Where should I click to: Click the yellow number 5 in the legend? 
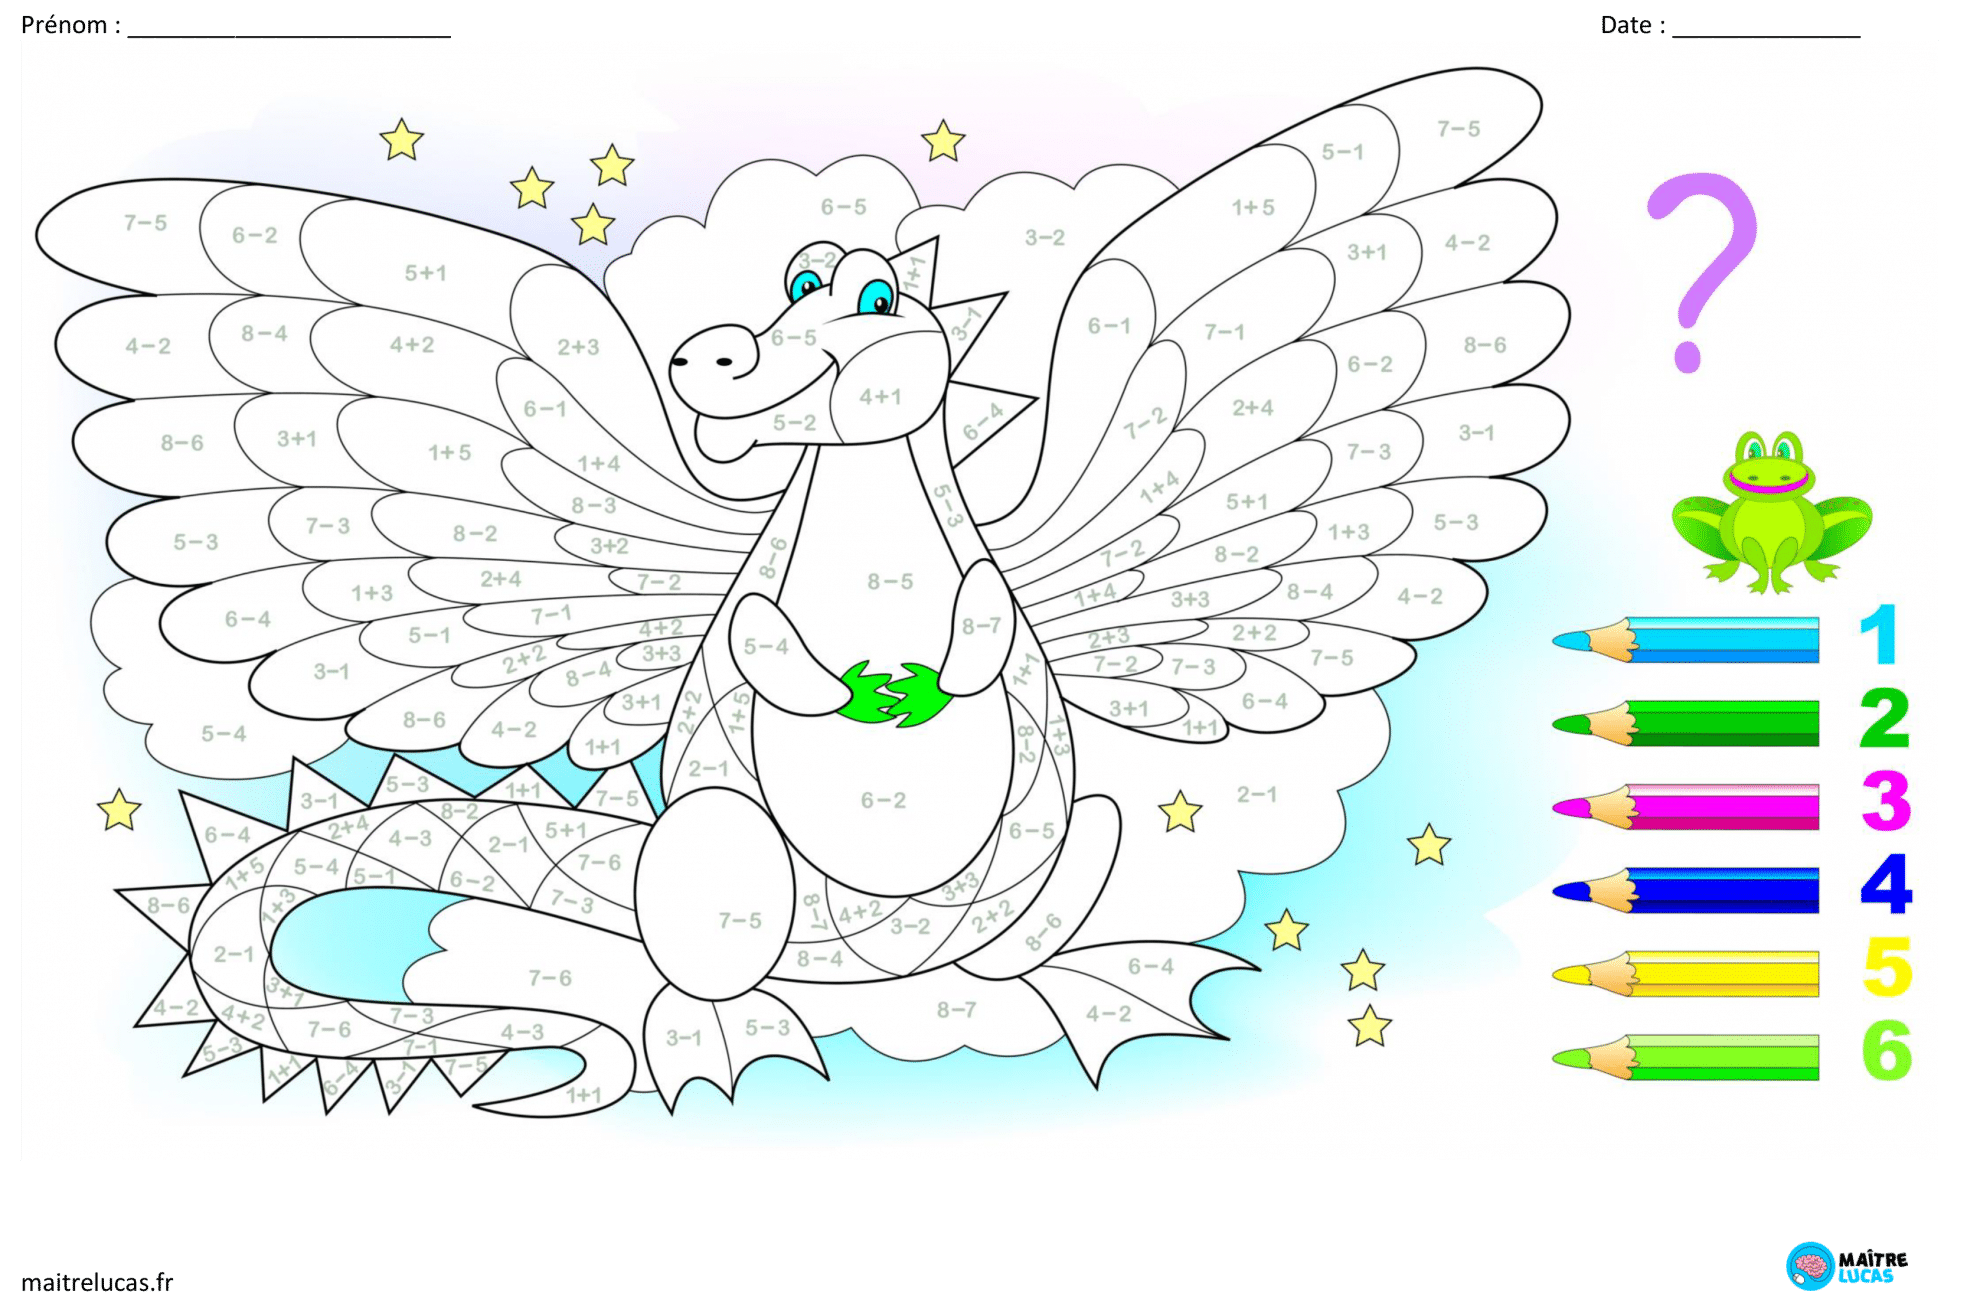point(1887,967)
